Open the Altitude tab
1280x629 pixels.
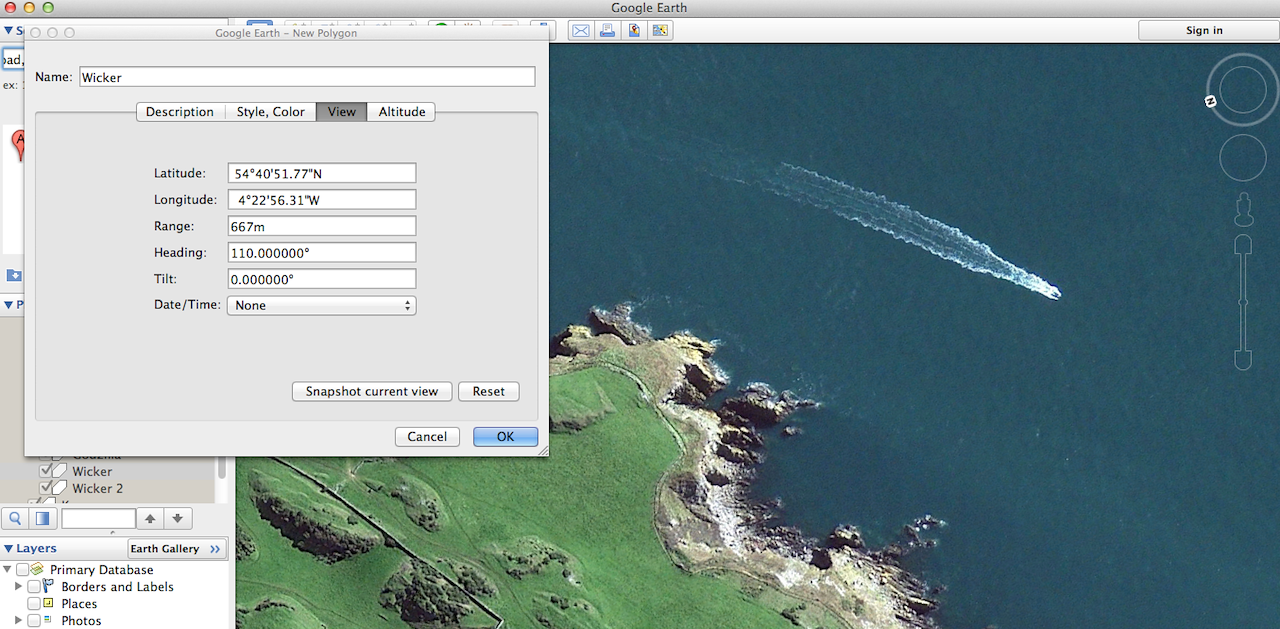[x=402, y=112]
